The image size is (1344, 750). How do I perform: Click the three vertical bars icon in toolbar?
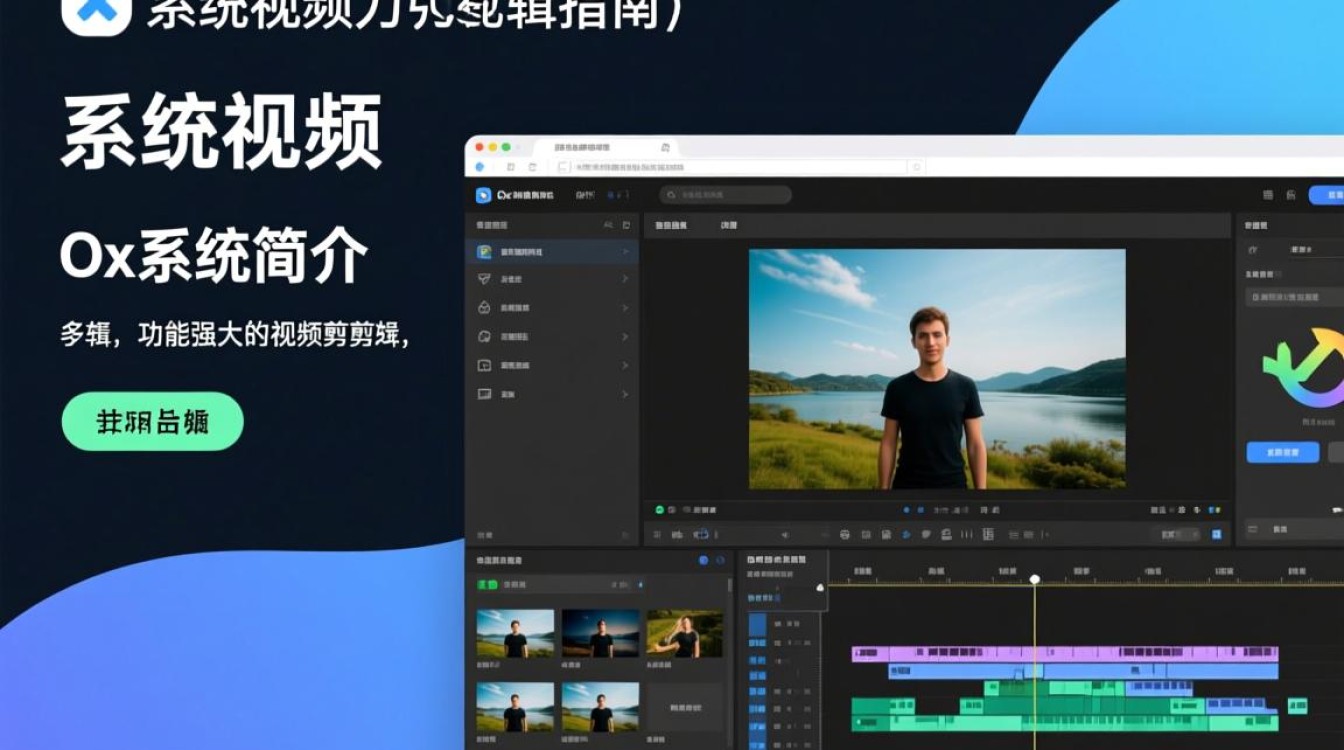[x=967, y=535]
